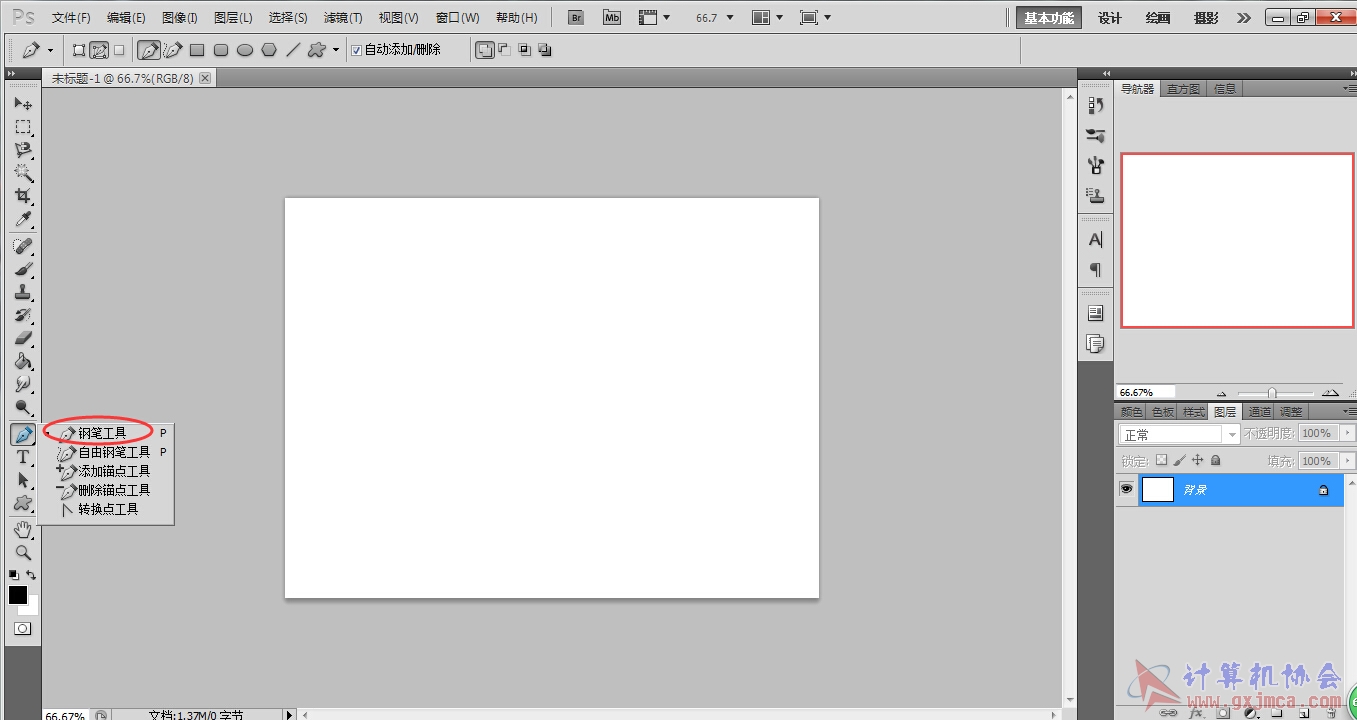Image resolution: width=1357 pixels, height=720 pixels.
Task: Select the Path Selection arrow tool
Action: click(23, 480)
